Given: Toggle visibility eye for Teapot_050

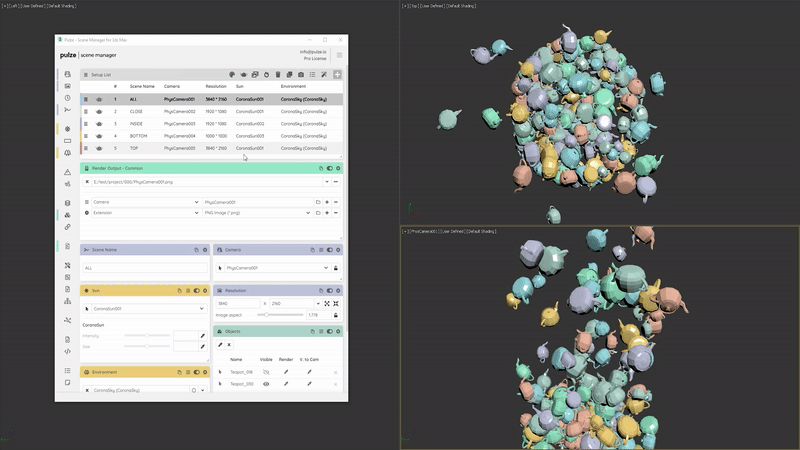Looking at the screenshot, I should [266, 384].
